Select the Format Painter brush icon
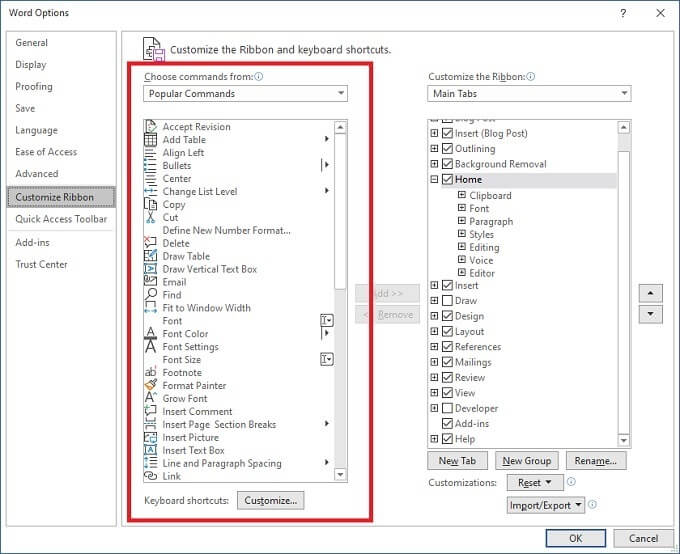Image resolution: width=680 pixels, height=554 pixels. (150, 385)
